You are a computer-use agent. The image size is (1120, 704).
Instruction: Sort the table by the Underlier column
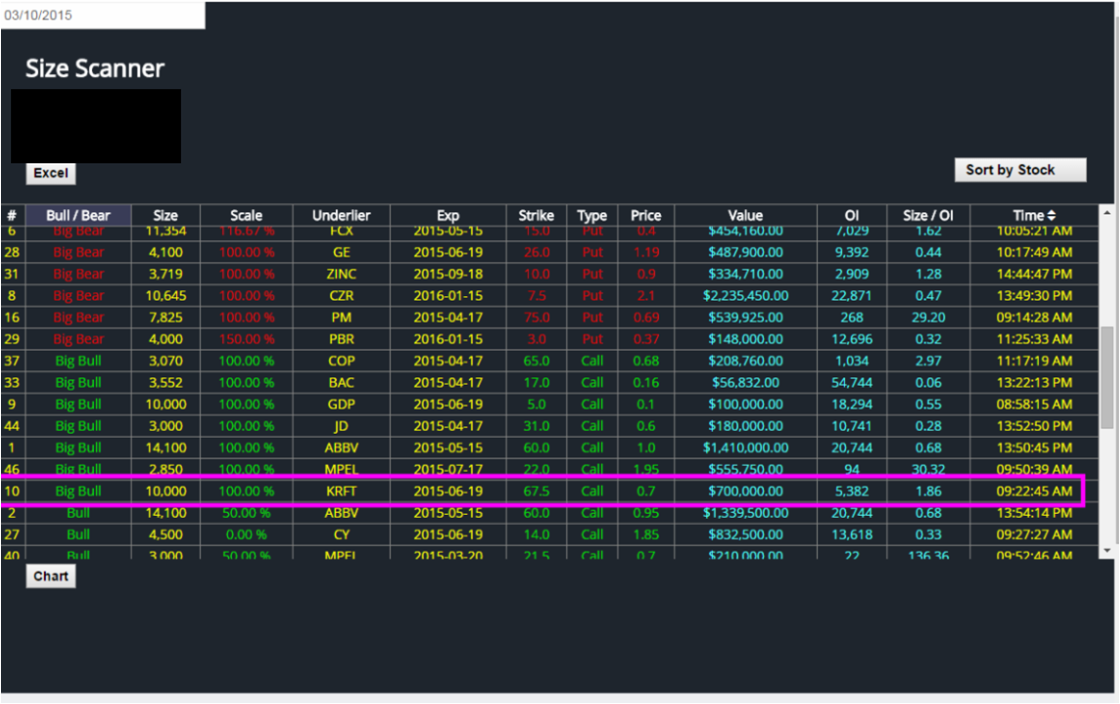[x=340, y=215]
